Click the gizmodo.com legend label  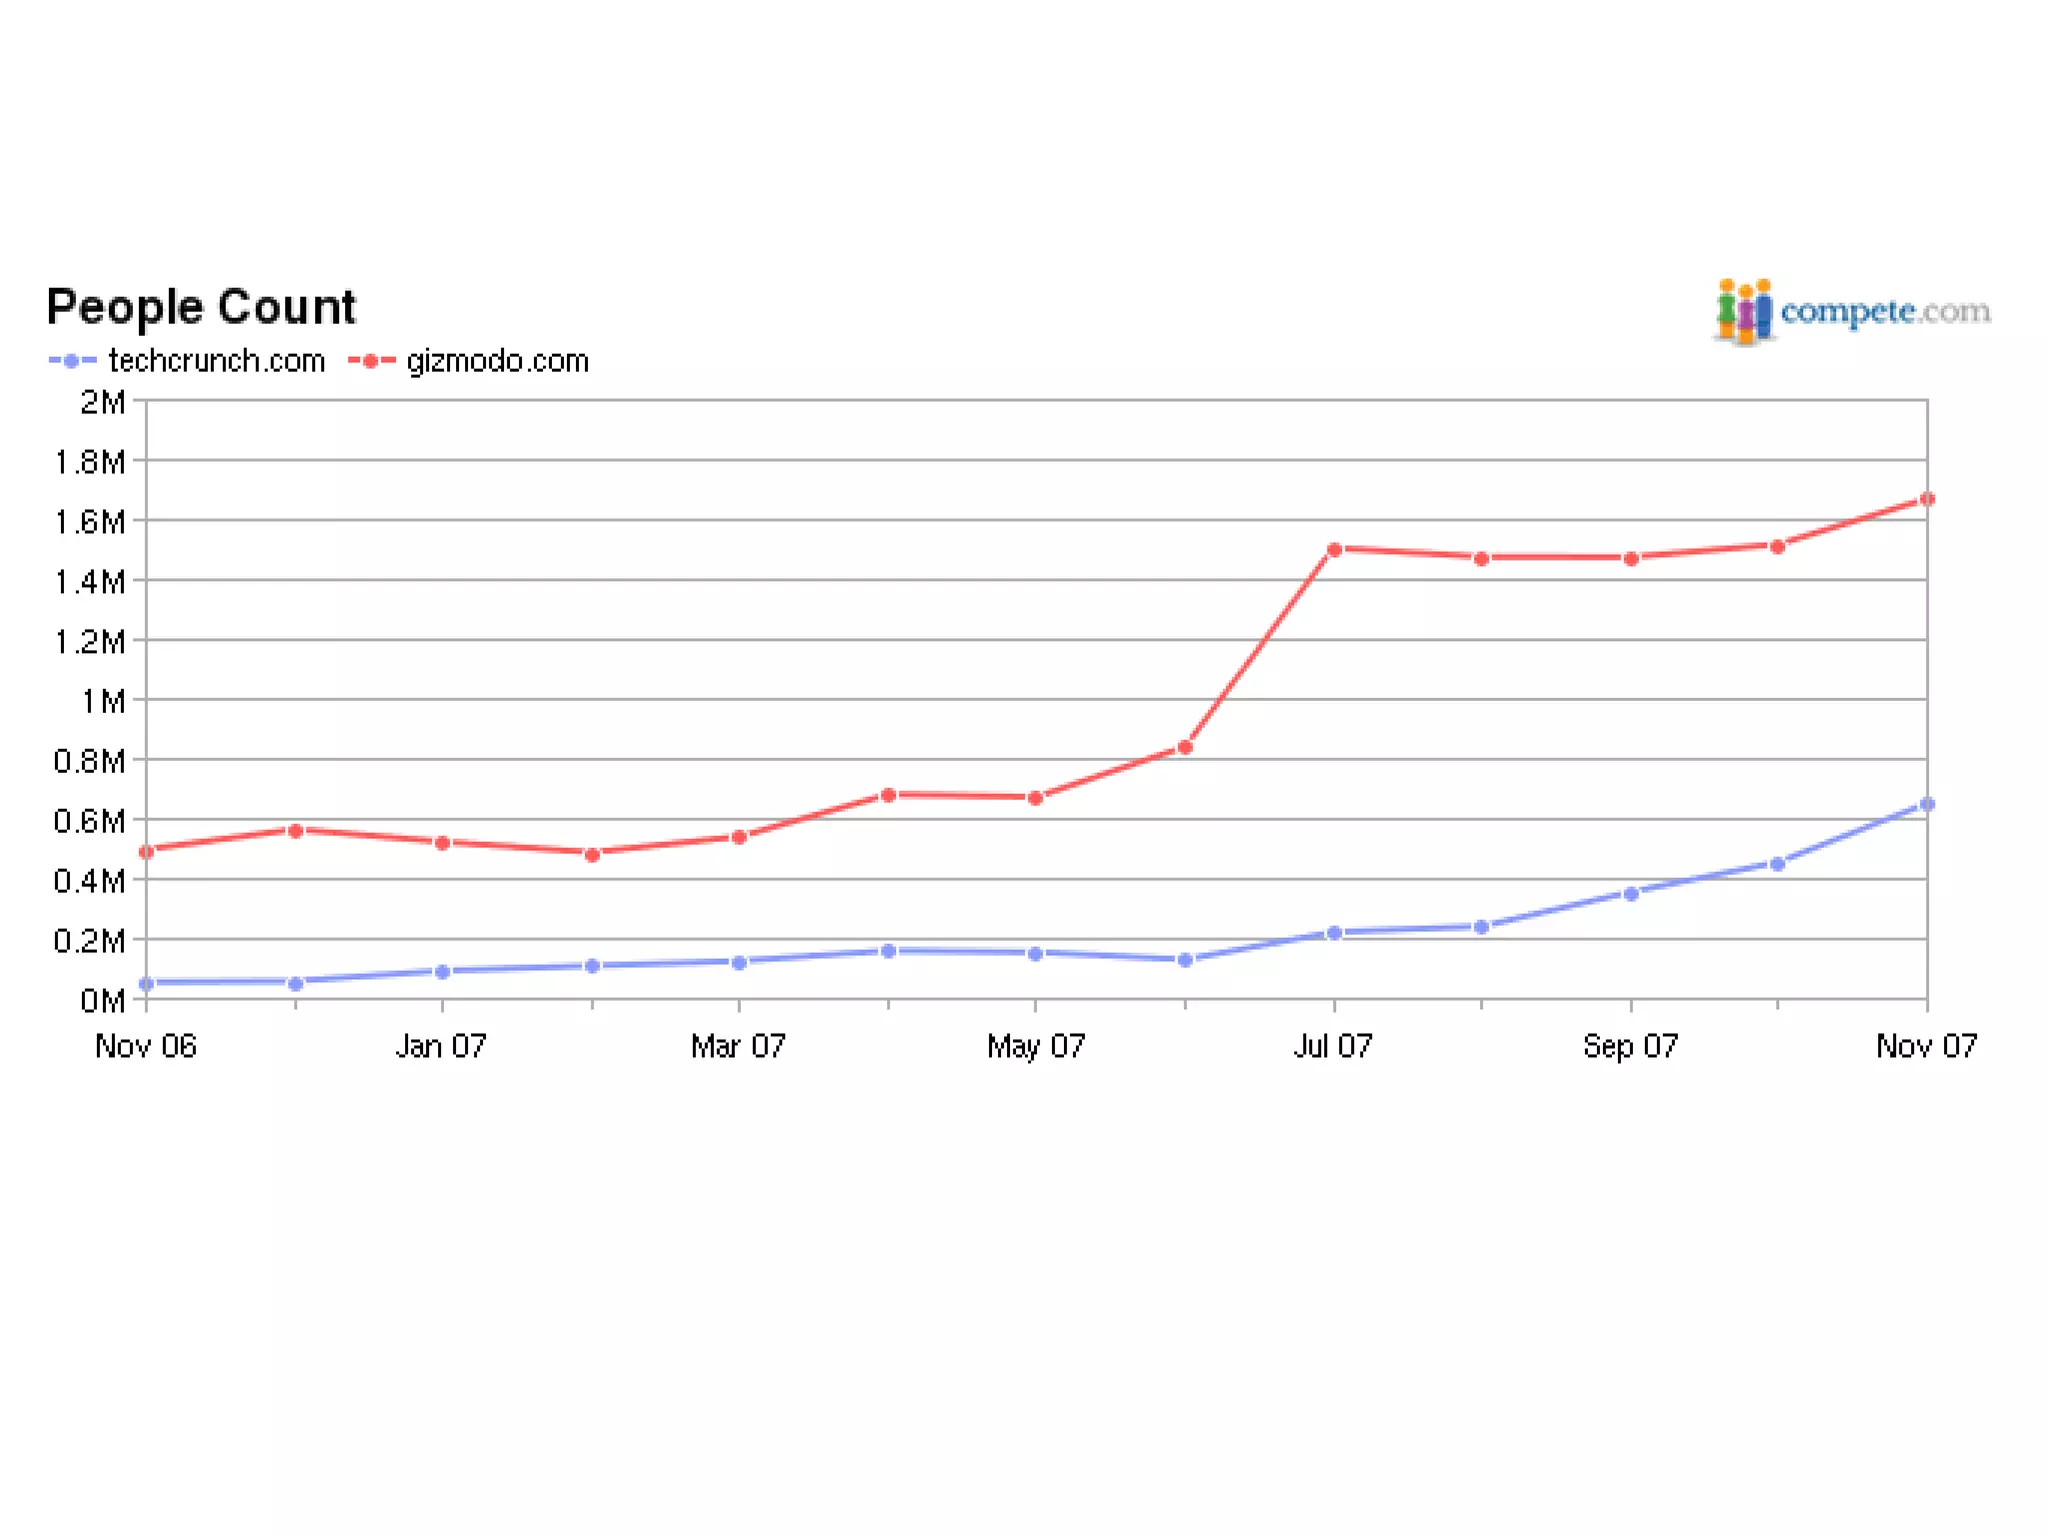tap(497, 361)
